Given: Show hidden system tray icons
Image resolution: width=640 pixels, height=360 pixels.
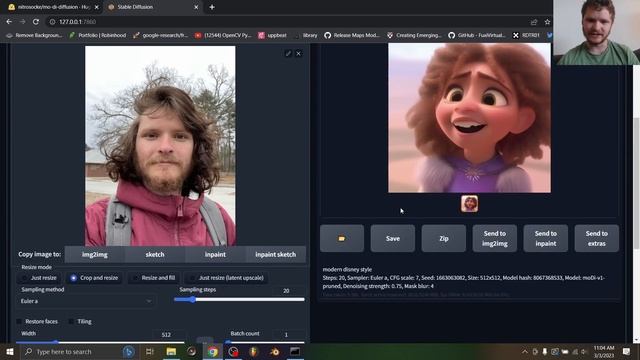Looking at the screenshot, I should pyautogui.click(x=525, y=351).
